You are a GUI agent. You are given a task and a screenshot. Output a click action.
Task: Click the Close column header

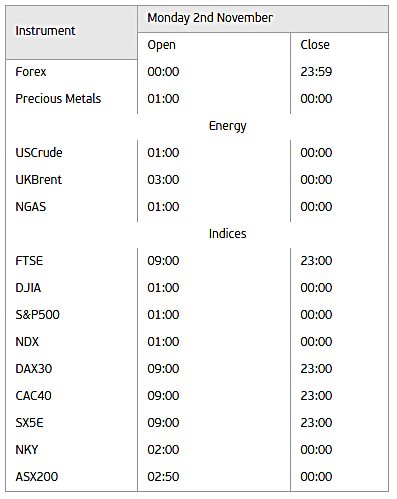(x=315, y=45)
